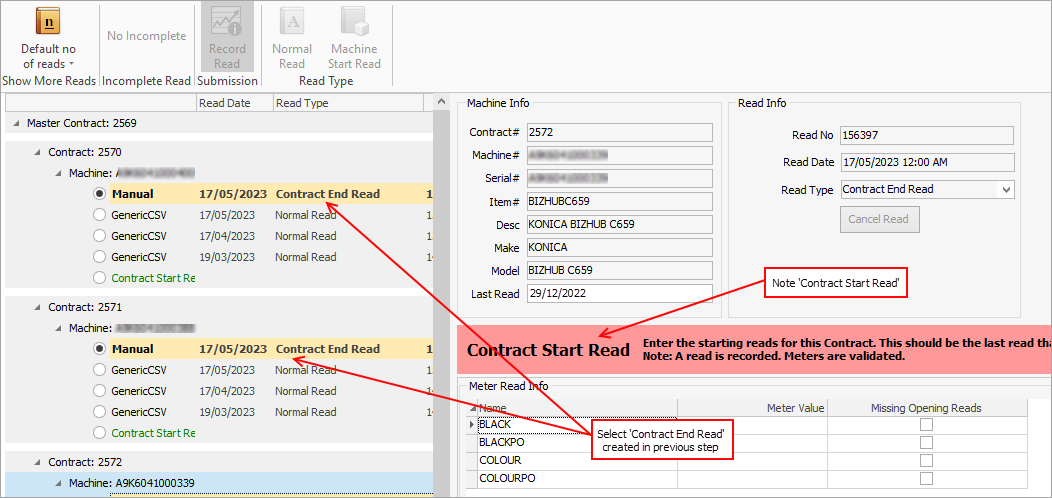The width and height of the screenshot is (1052, 498).
Task: Click green Contract Start Read under 2570
Action: [x=153, y=278]
